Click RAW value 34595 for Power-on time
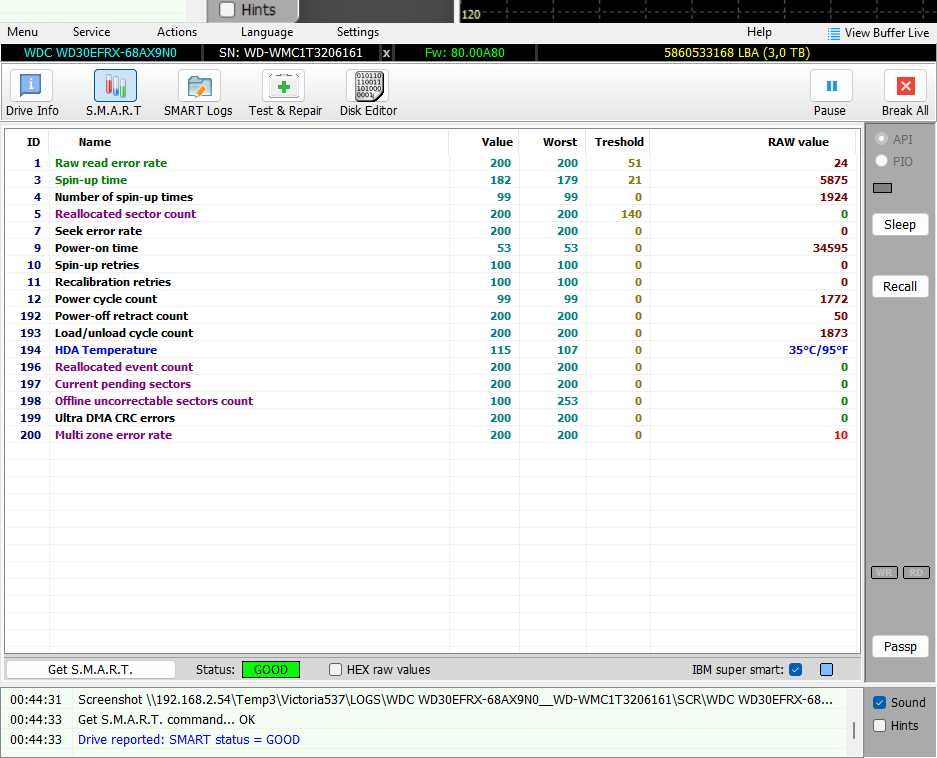Viewport: 937px width, 758px height. pos(830,248)
